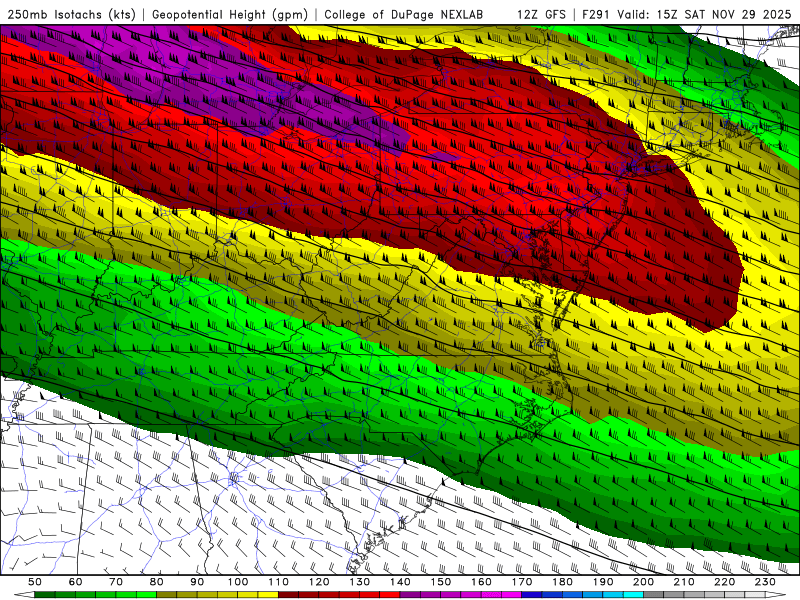This screenshot has height=600, width=800.
Task: Select the 120 value on the color scale
Action: [x=319, y=582]
